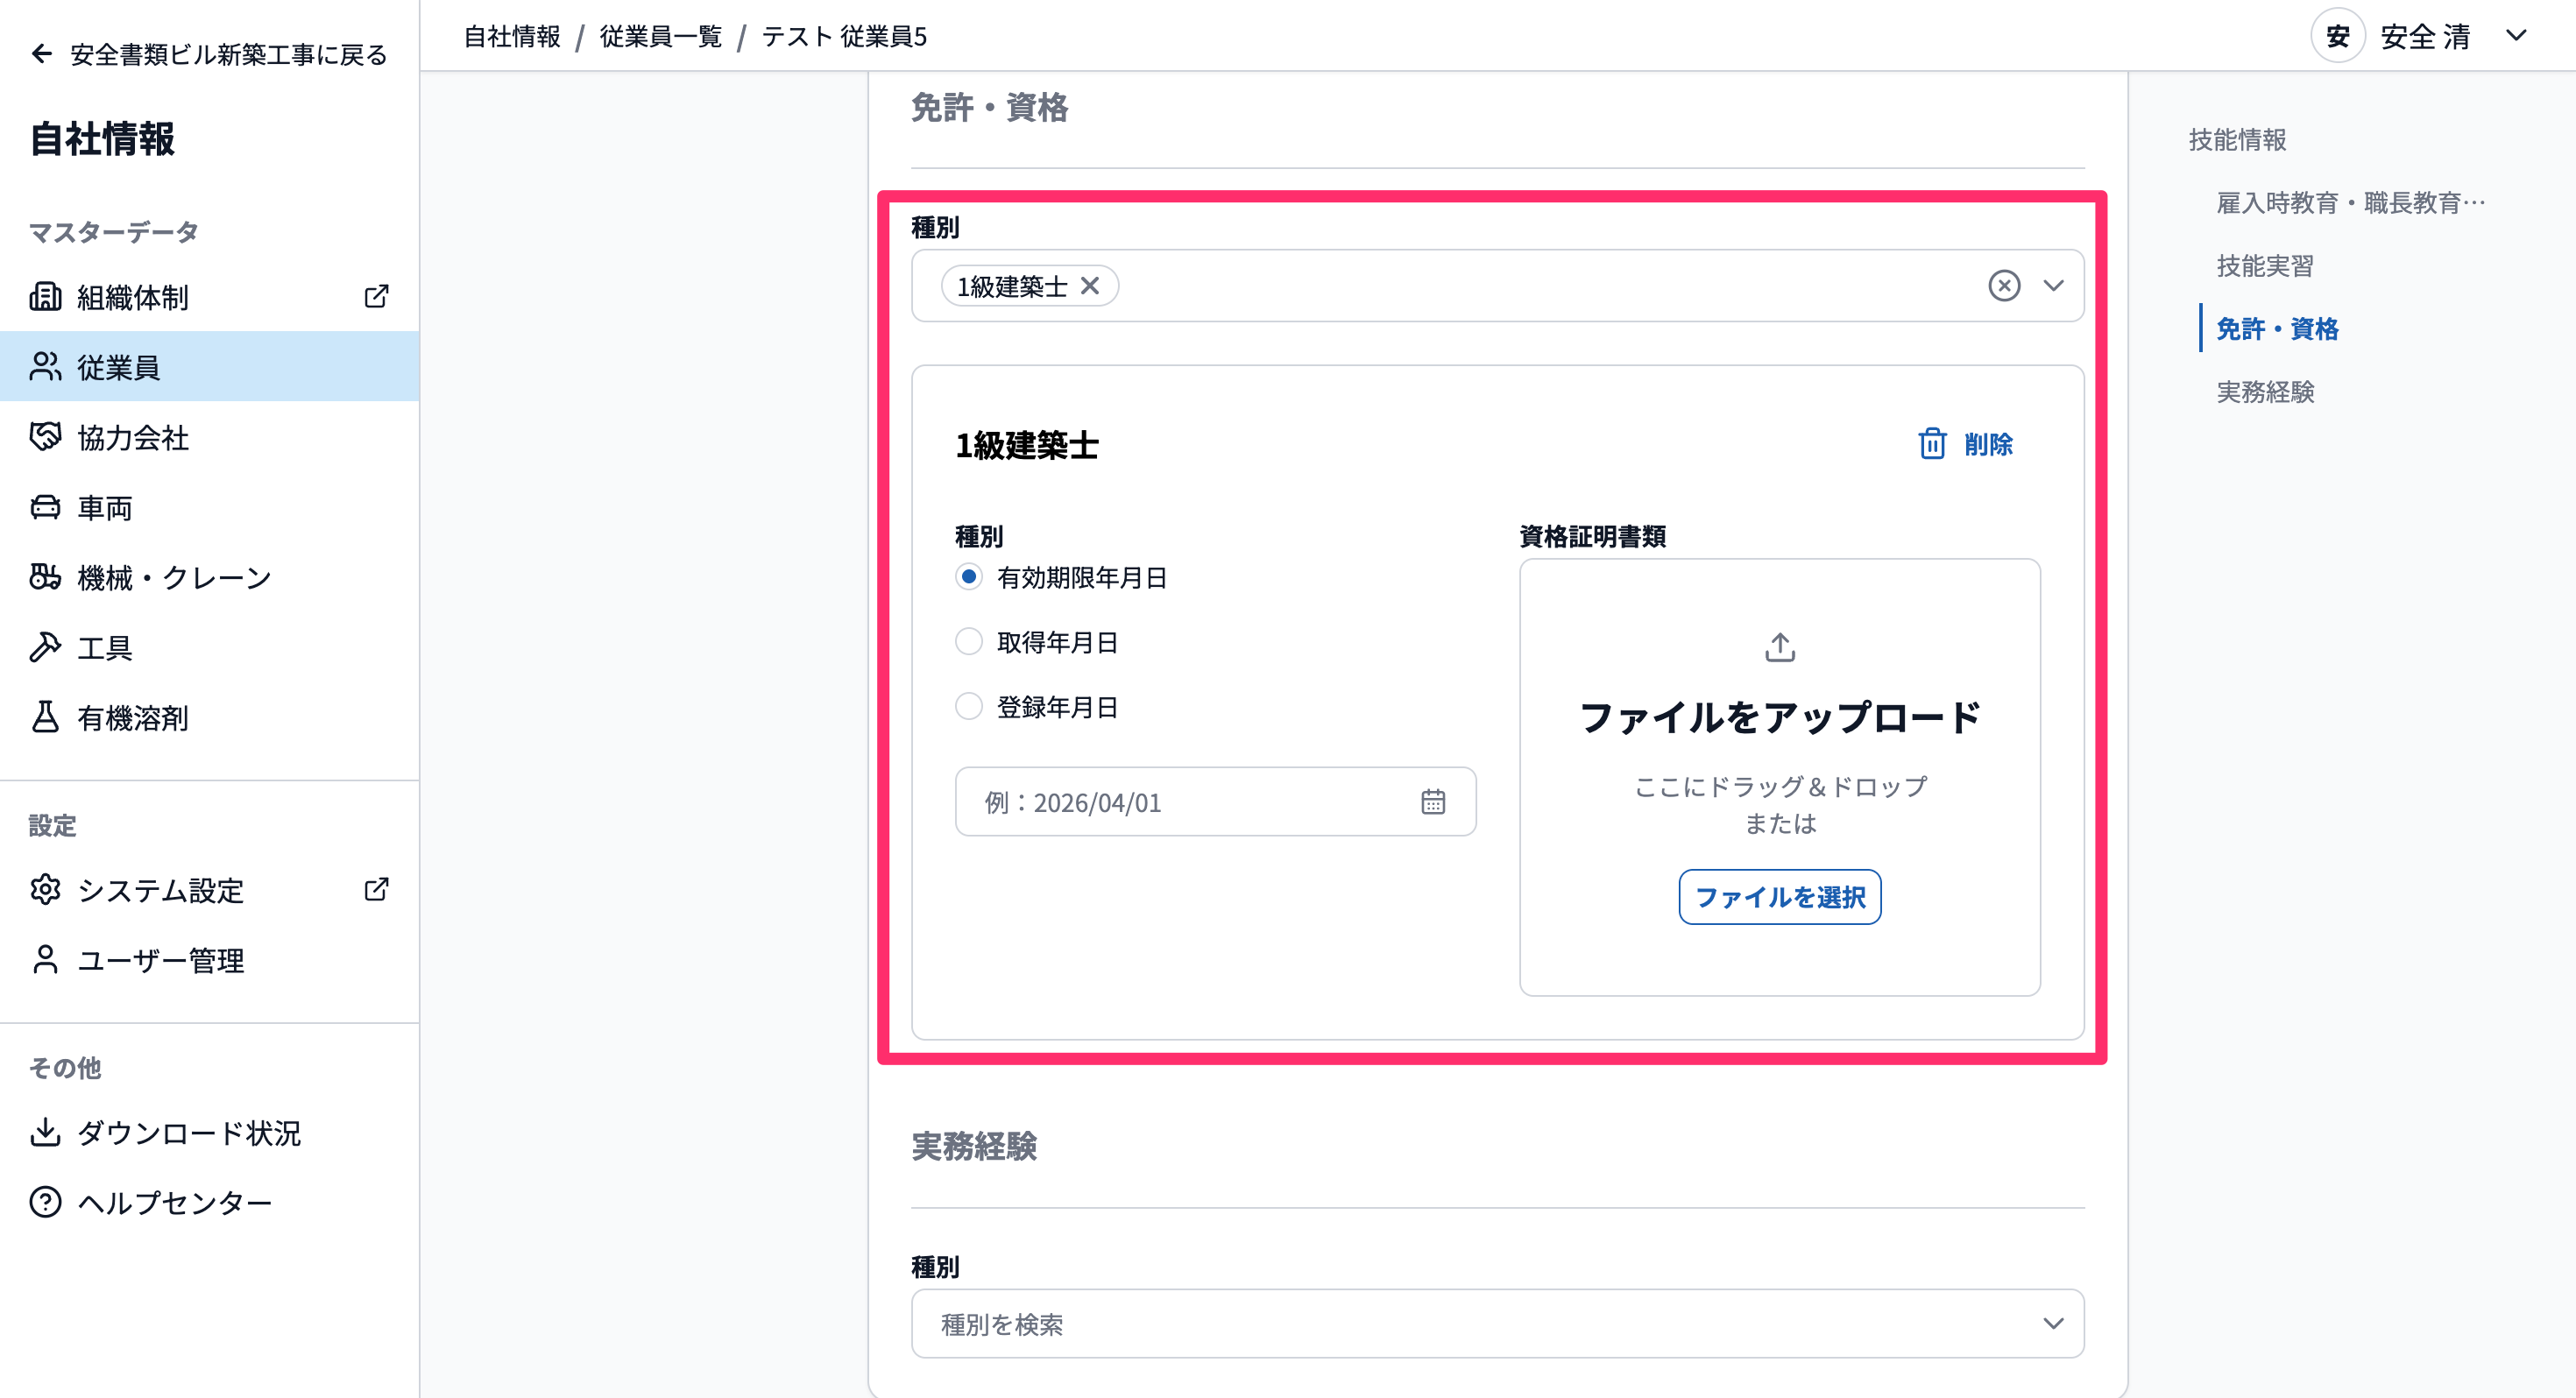The height and width of the screenshot is (1398, 2576).
Task: Click the 工具 hammer icon
Action: (45, 647)
